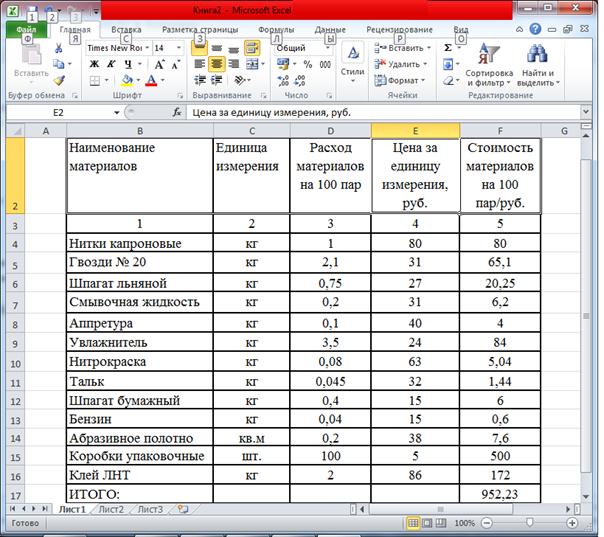Viewport: 604px width, 537px height.
Task: Toggle bottom vertical alignment
Action: [x=233, y=48]
